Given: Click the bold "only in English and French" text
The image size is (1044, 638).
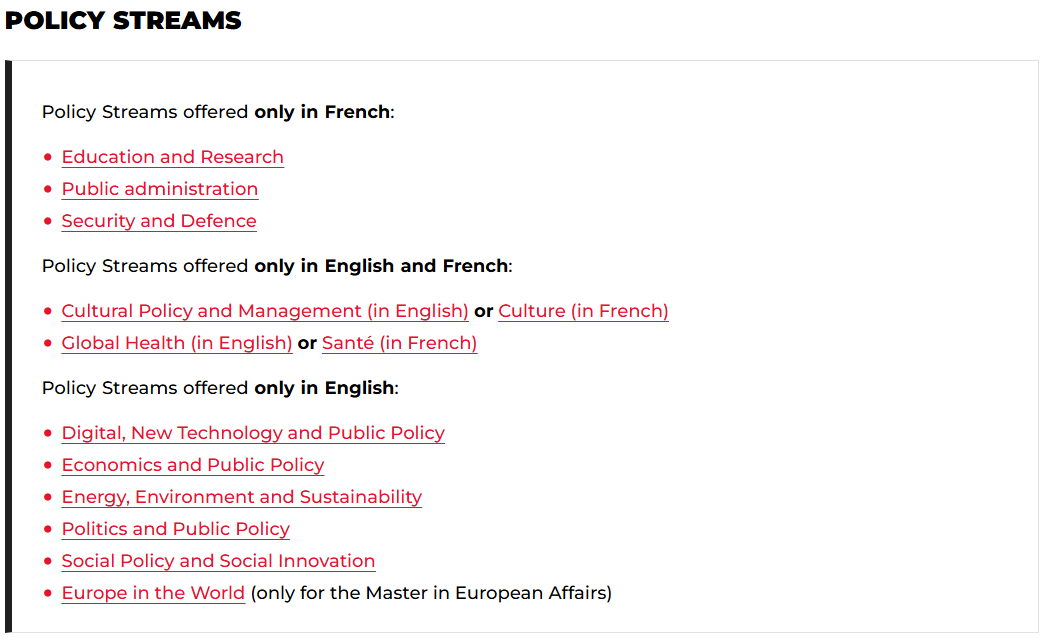Looking at the screenshot, I should 381,266.
